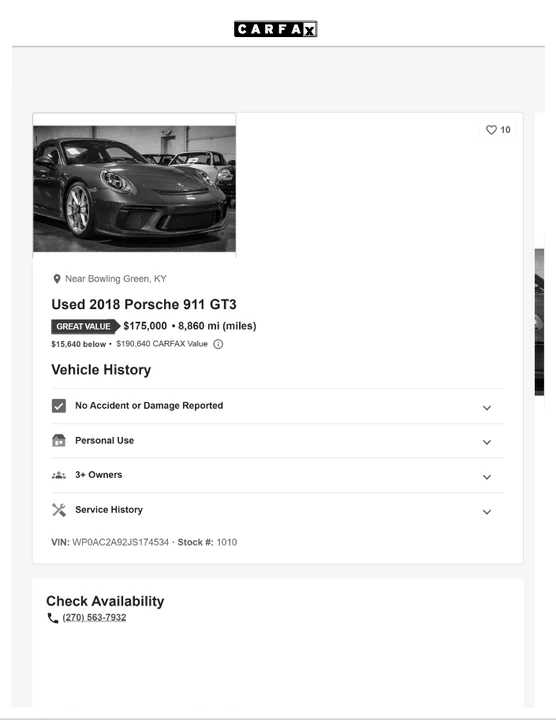Click the phone handset icon

[x=53, y=618]
